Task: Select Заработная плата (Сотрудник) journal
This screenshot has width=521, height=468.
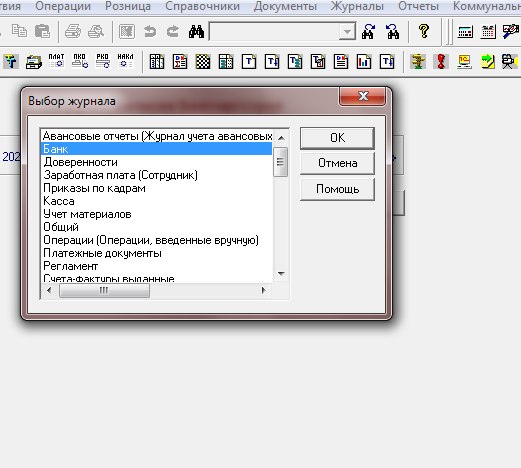Action: pyautogui.click(x=156, y=175)
